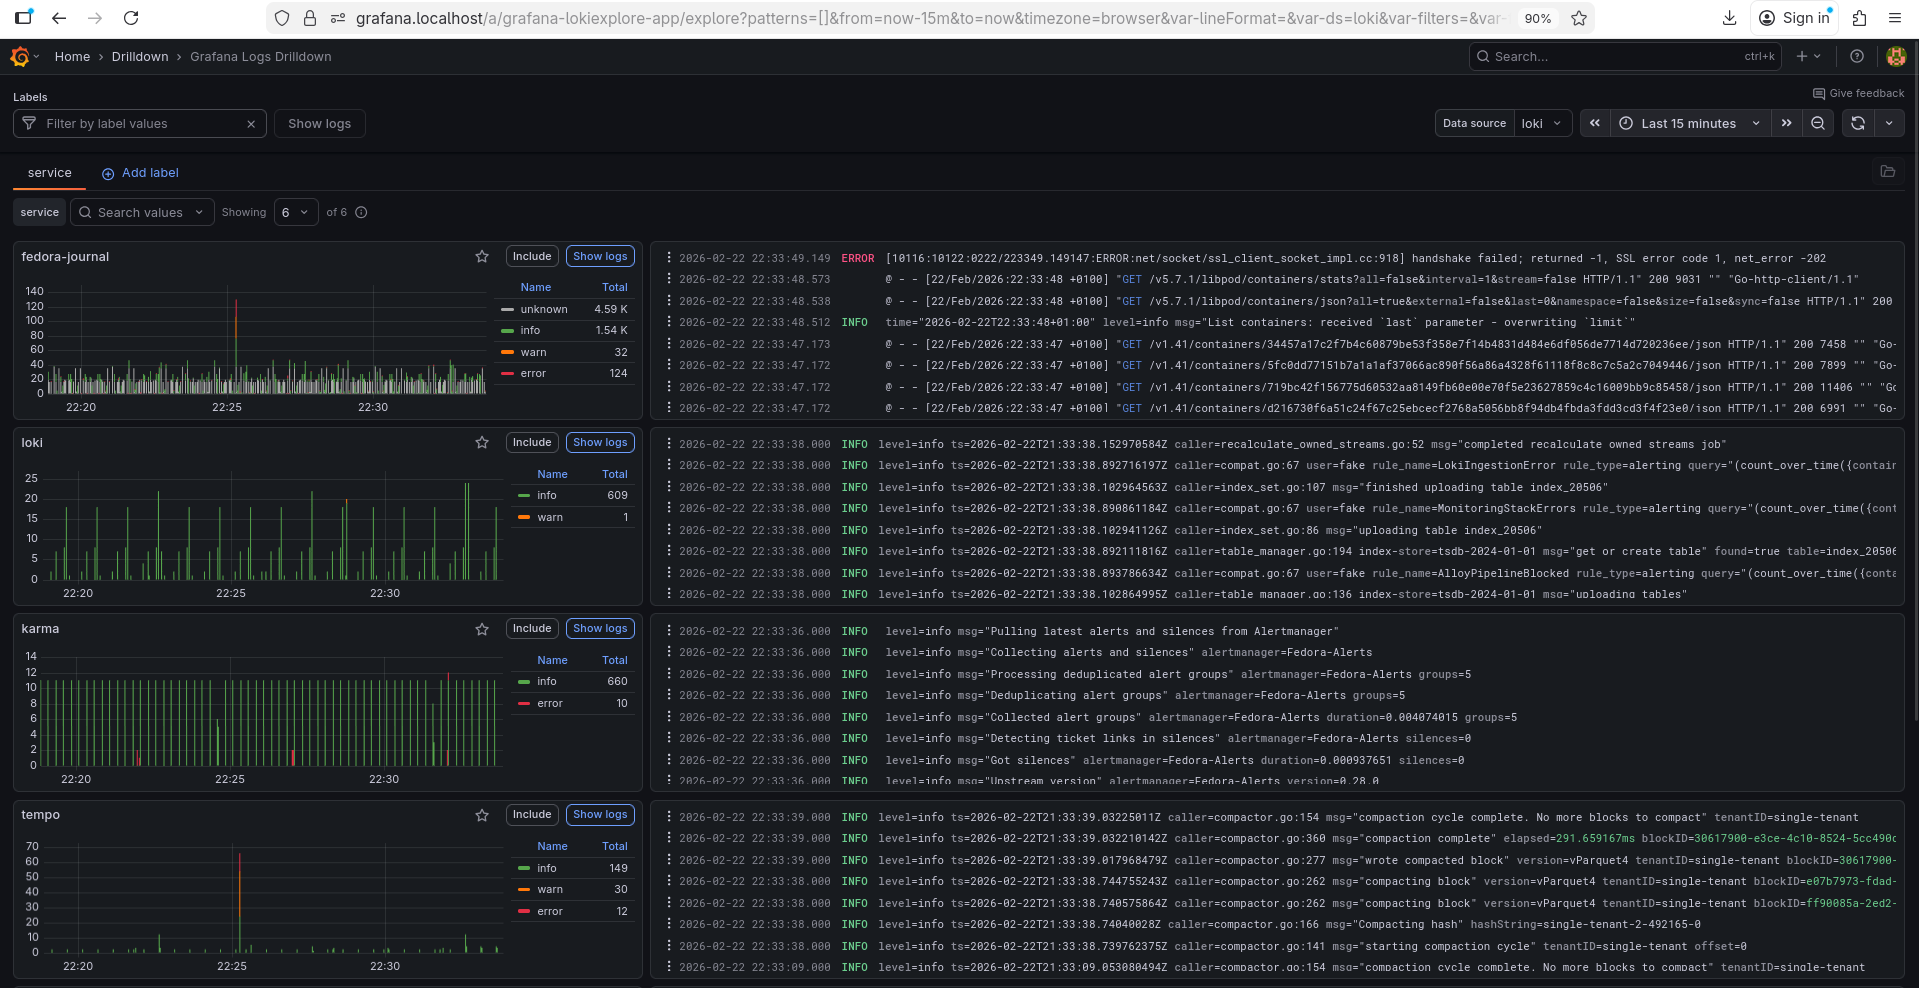This screenshot has height=988, width=1919.
Task: Open menu for loki recalculate_owned_streams log line
Action: [669, 444]
